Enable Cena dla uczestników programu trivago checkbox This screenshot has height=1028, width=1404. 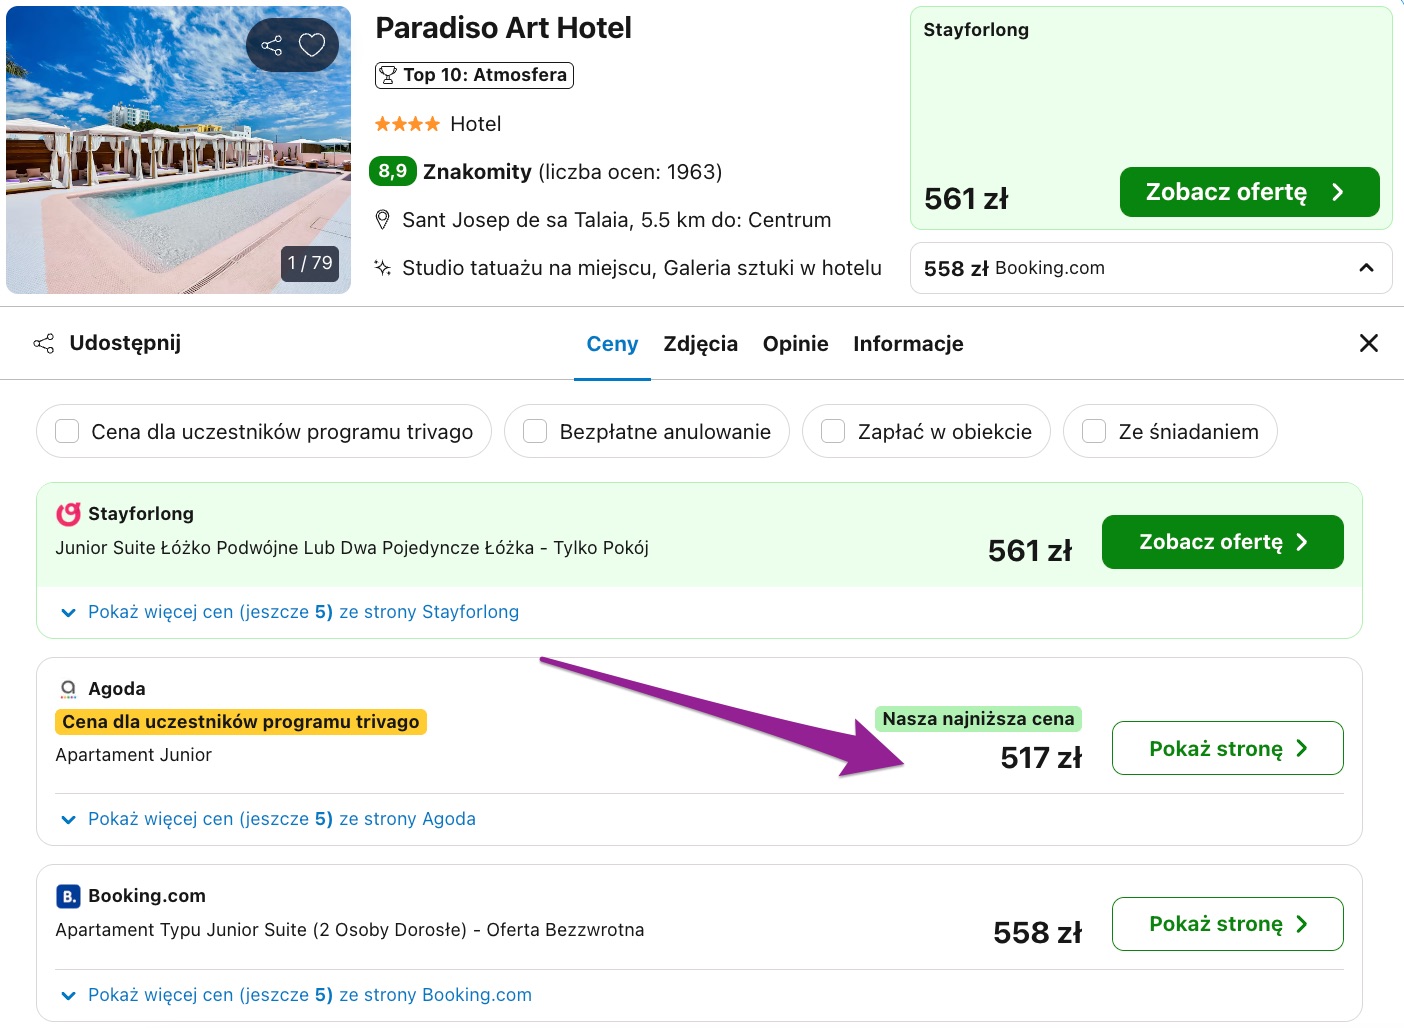pyautogui.click(x=67, y=431)
